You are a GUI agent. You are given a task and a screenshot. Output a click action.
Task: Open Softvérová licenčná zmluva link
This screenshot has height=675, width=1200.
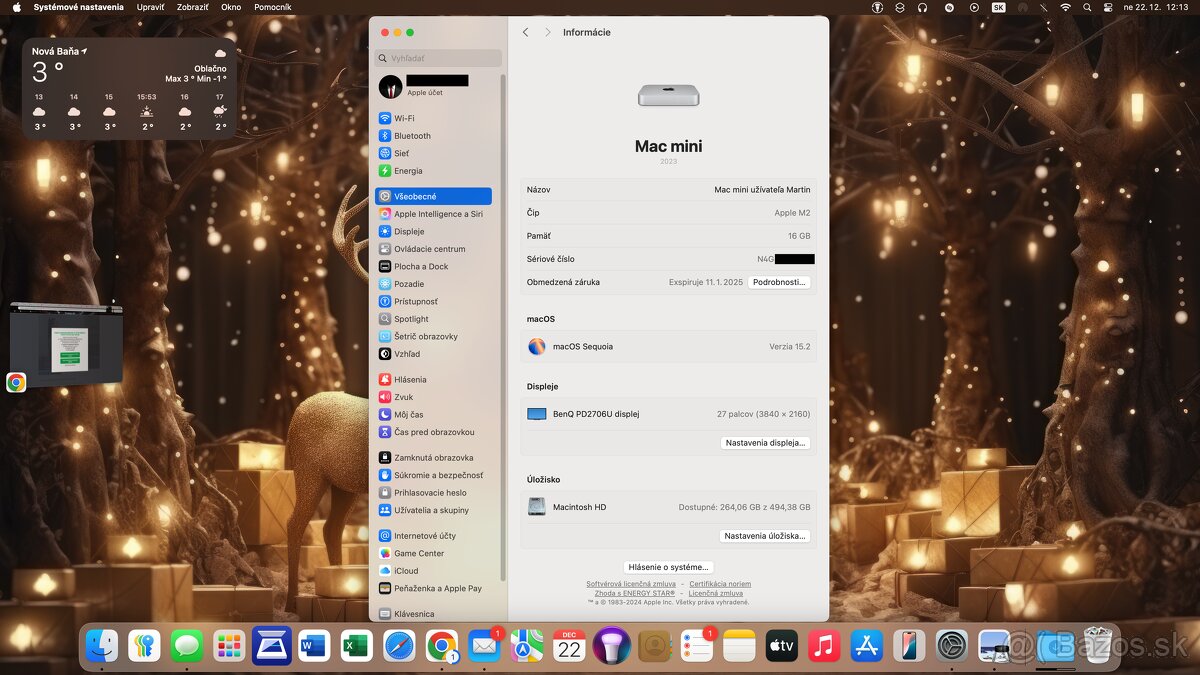[631, 584]
